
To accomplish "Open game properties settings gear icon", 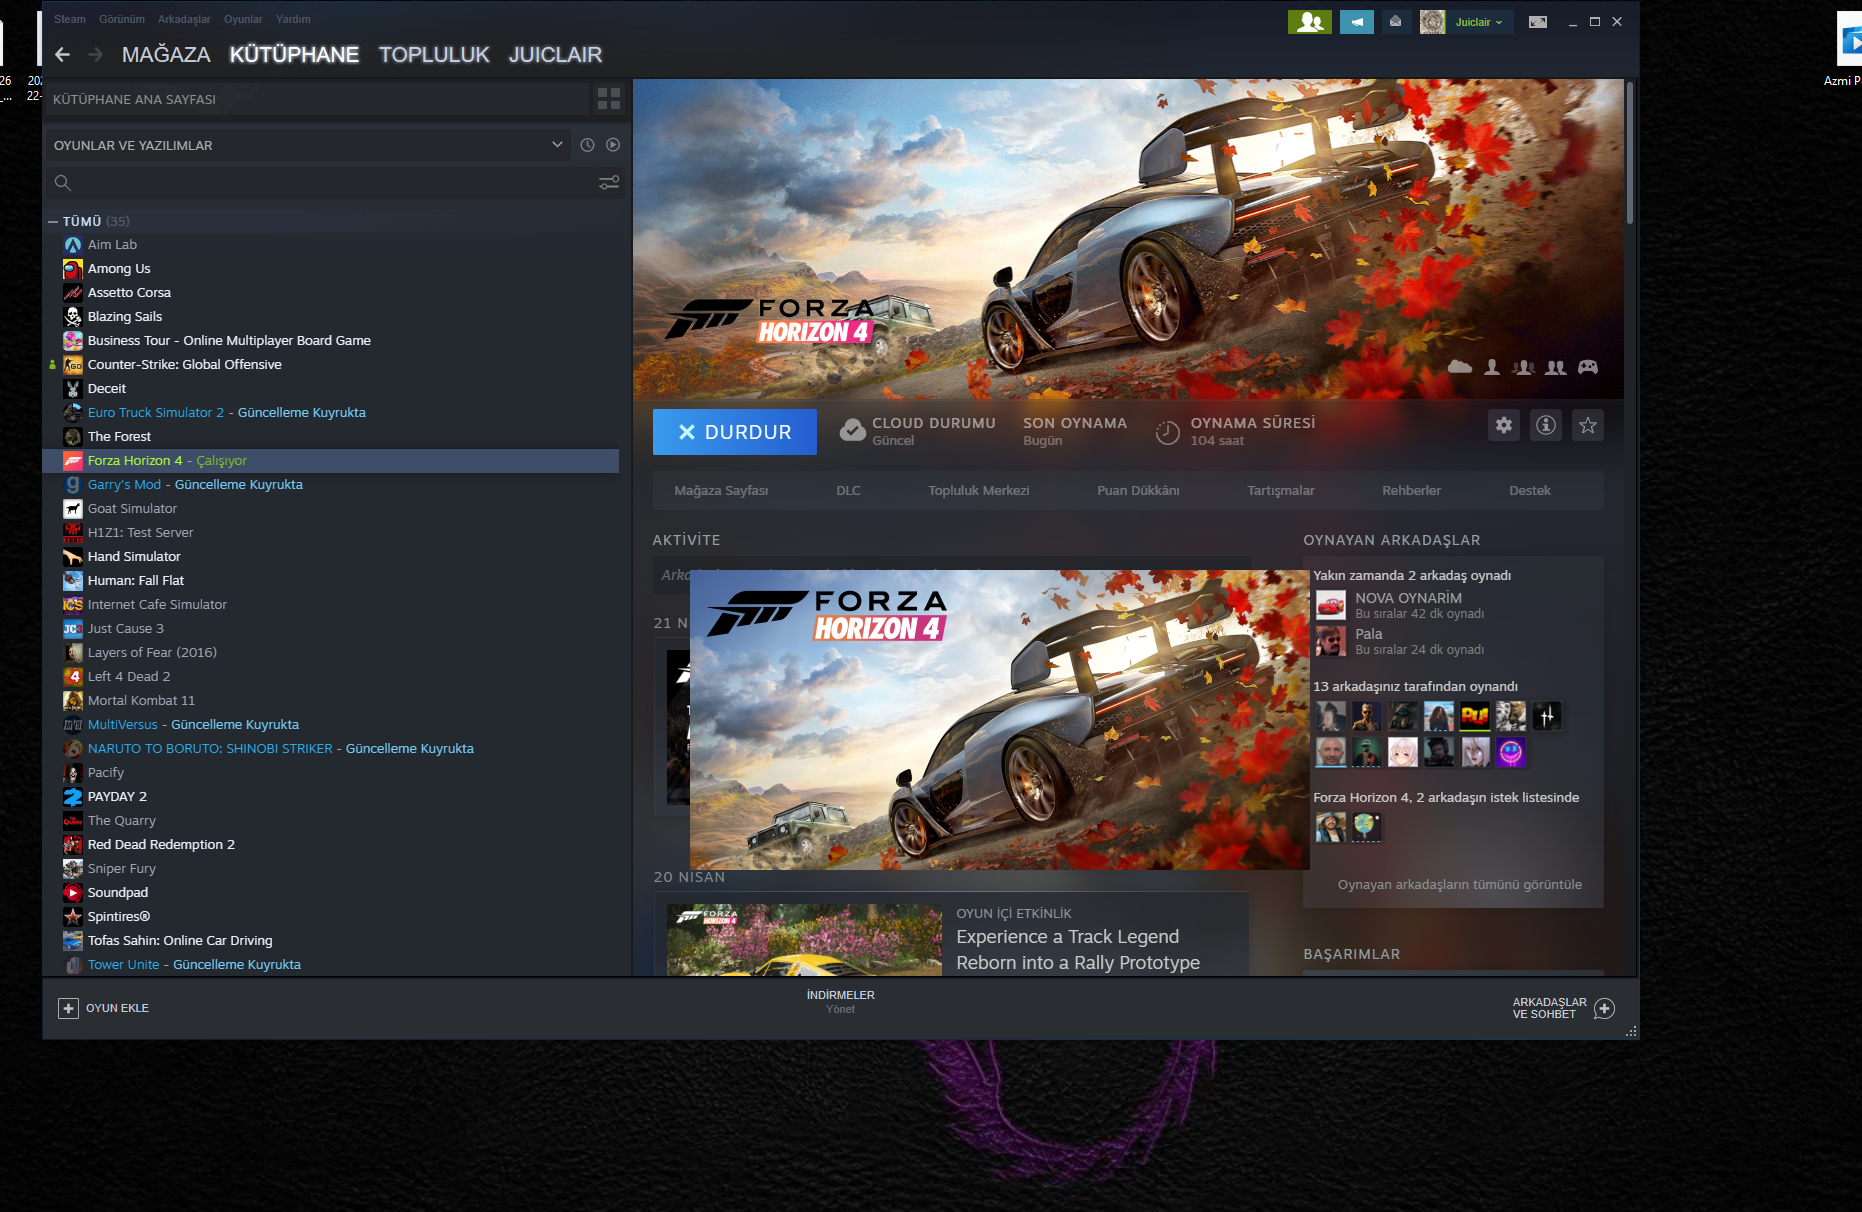I will pyautogui.click(x=1504, y=425).
